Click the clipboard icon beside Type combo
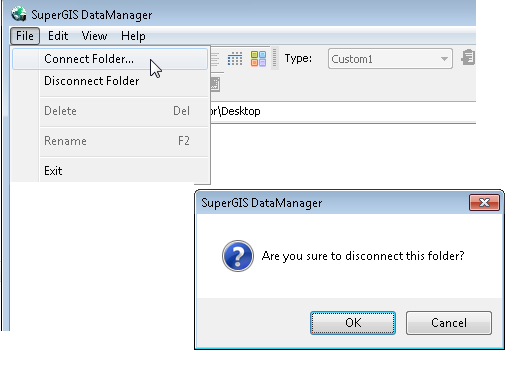This screenshot has height=372, width=516. coord(468,58)
